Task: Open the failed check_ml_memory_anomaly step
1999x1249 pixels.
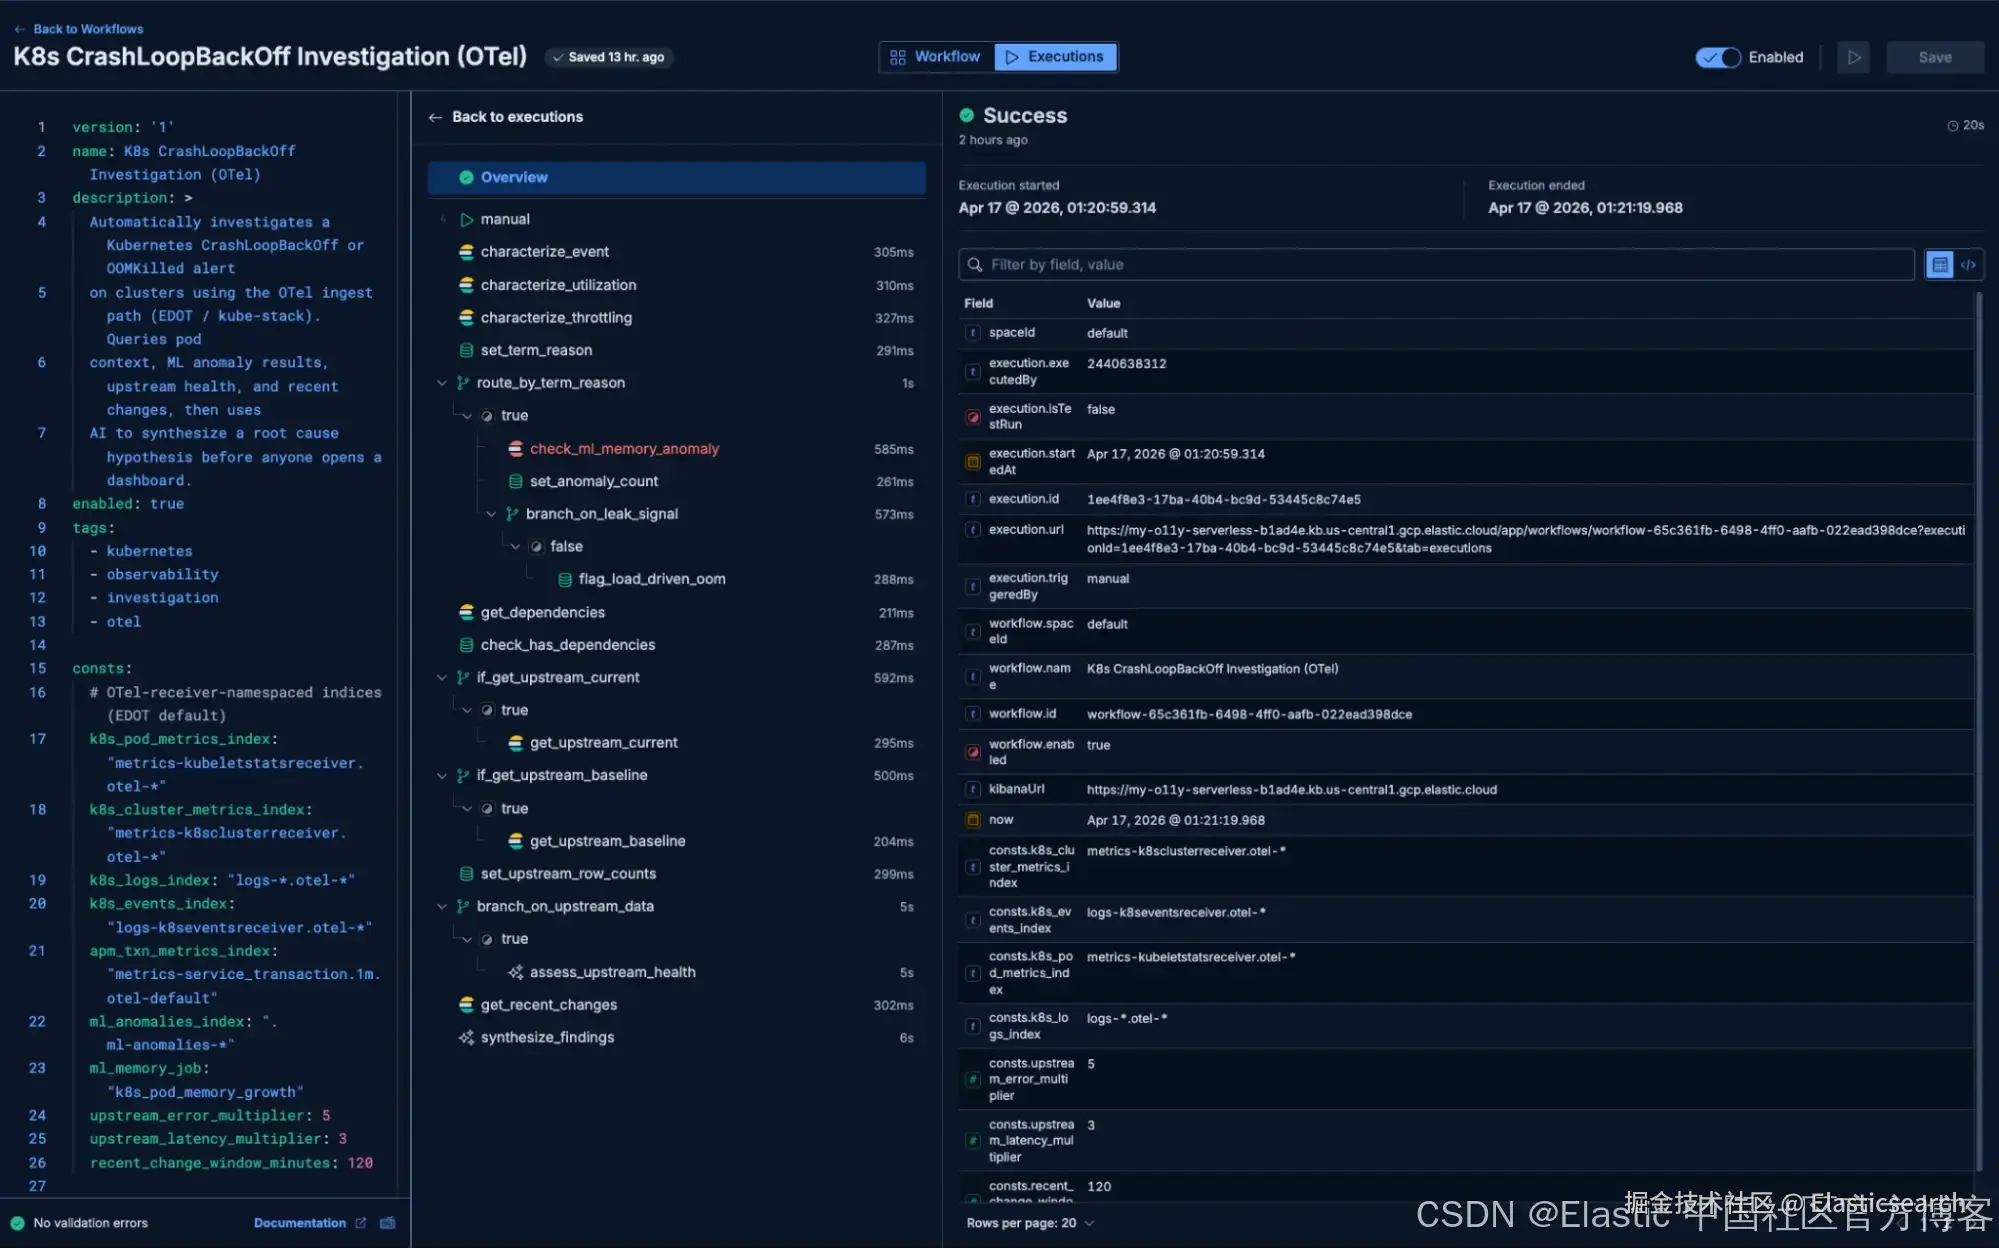Action: 624,449
